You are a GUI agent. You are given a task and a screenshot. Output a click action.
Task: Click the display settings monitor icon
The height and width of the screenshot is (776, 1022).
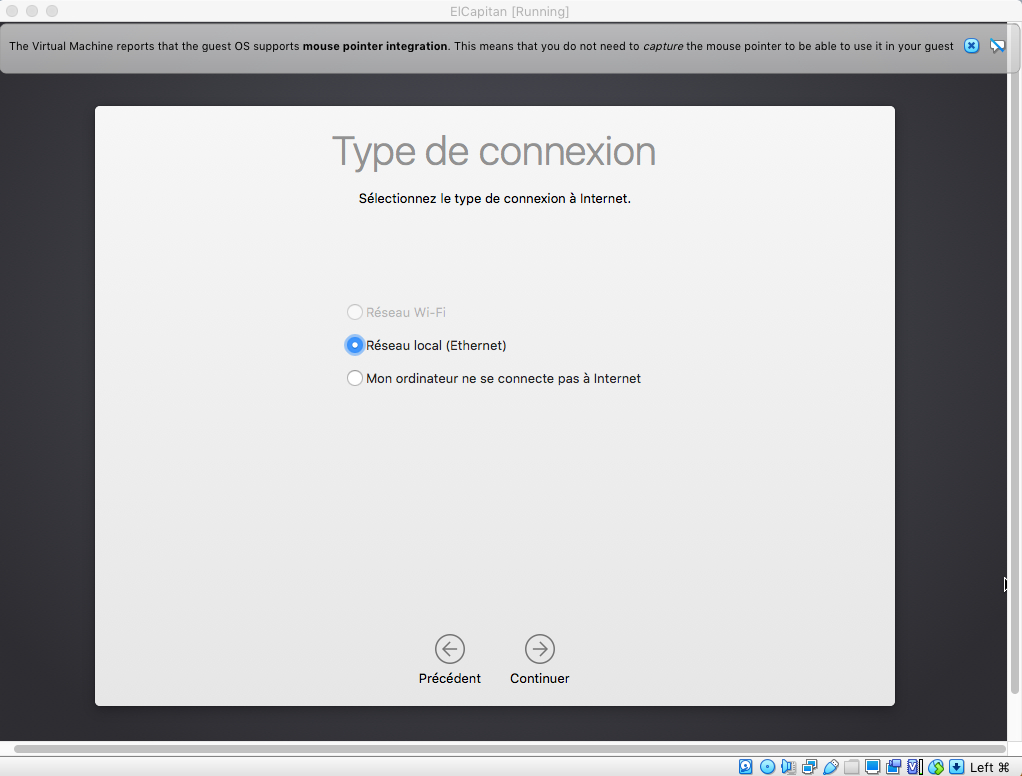pos(872,767)
